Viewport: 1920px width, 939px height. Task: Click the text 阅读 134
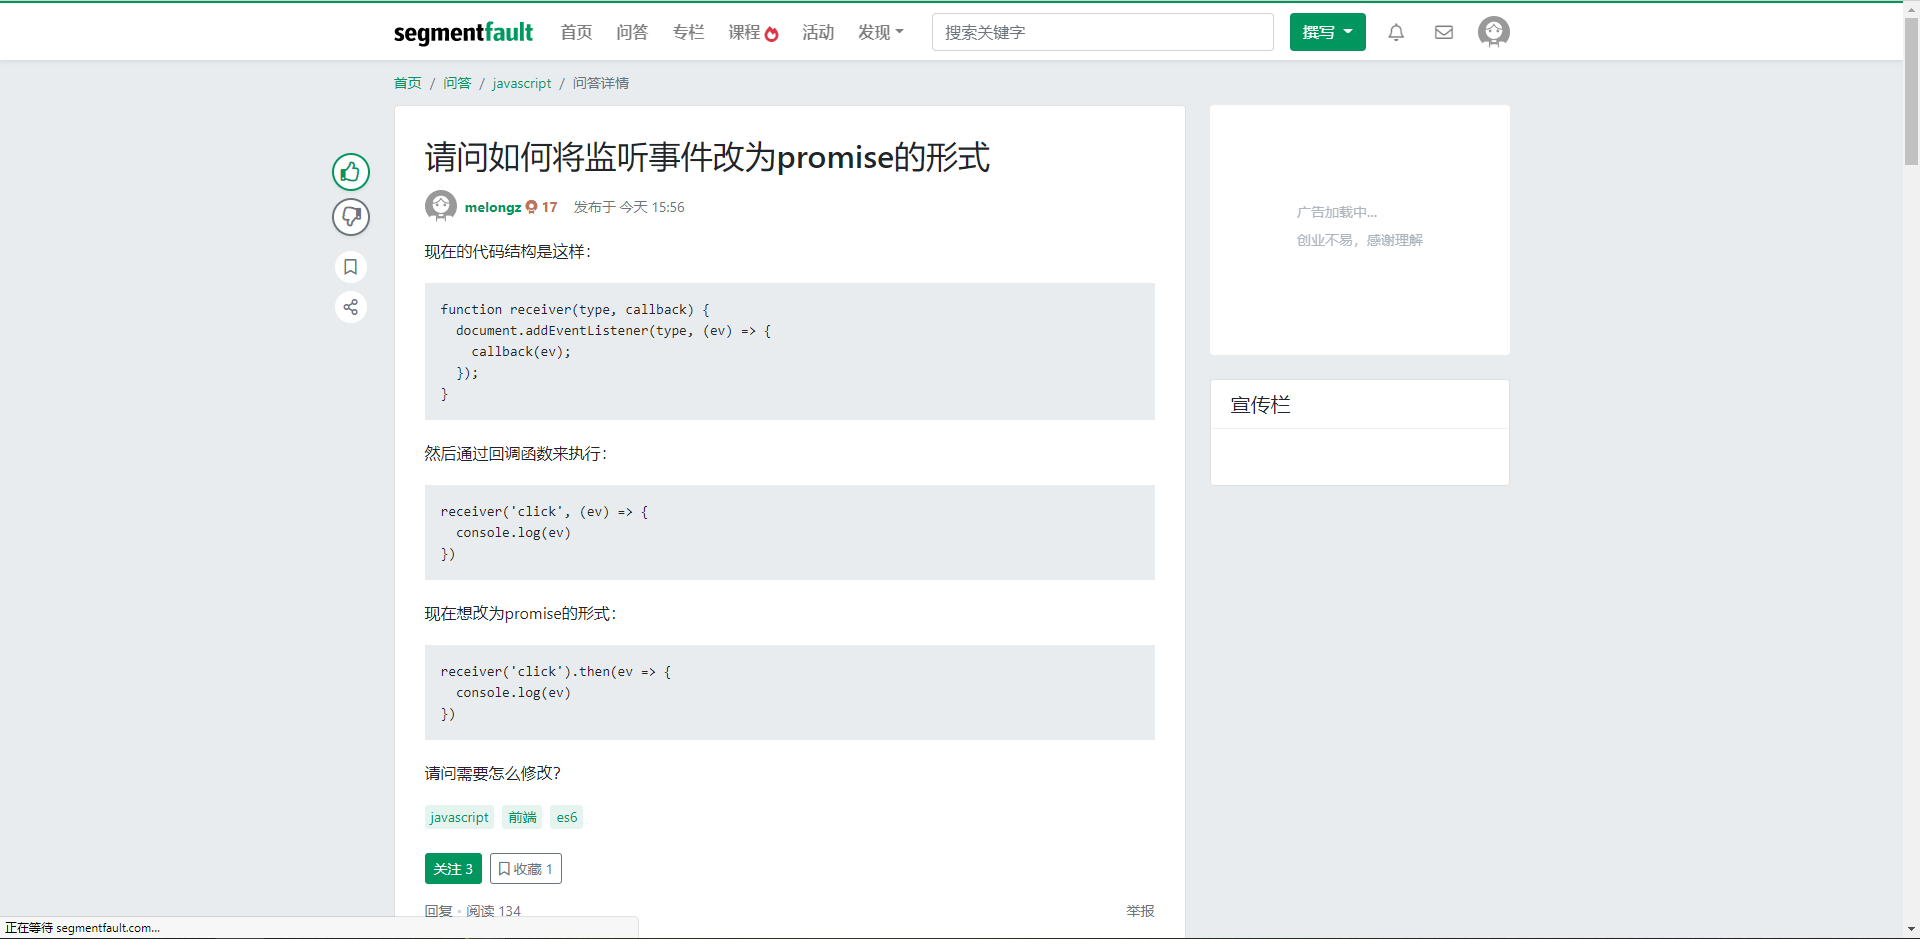click(x=493, y=911)
